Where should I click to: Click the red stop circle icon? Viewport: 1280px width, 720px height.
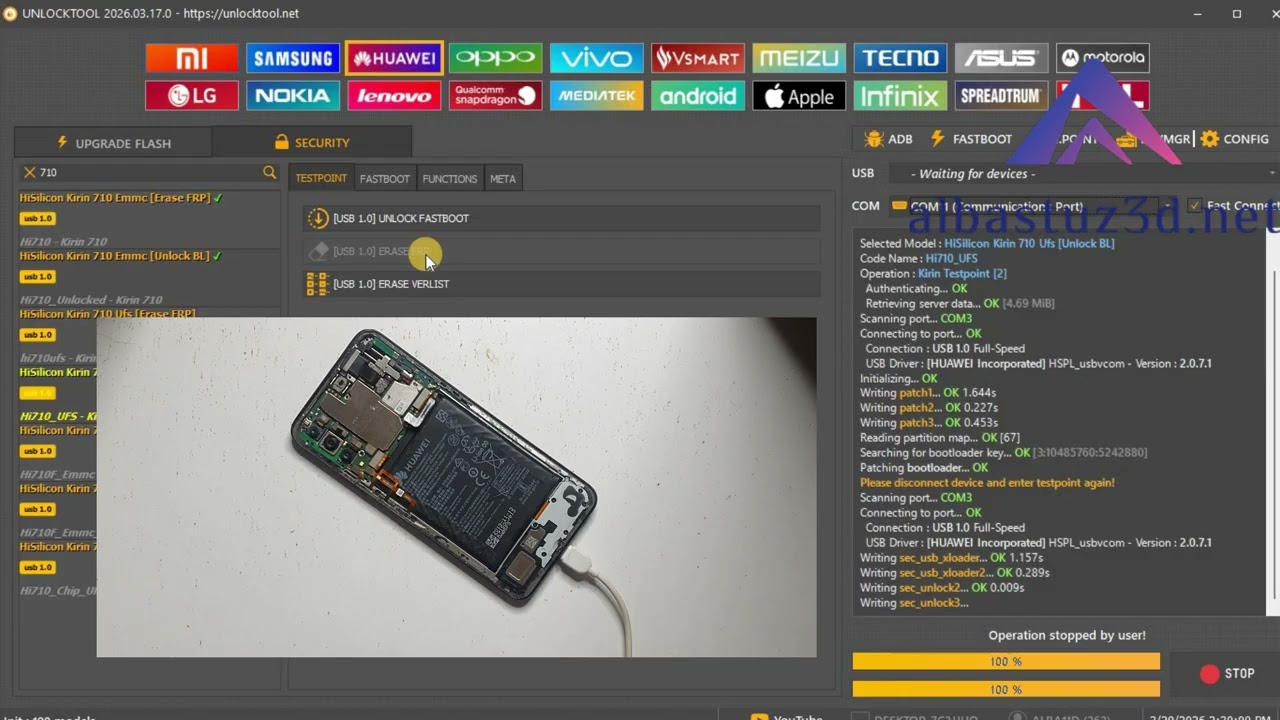click(1210, 674)
